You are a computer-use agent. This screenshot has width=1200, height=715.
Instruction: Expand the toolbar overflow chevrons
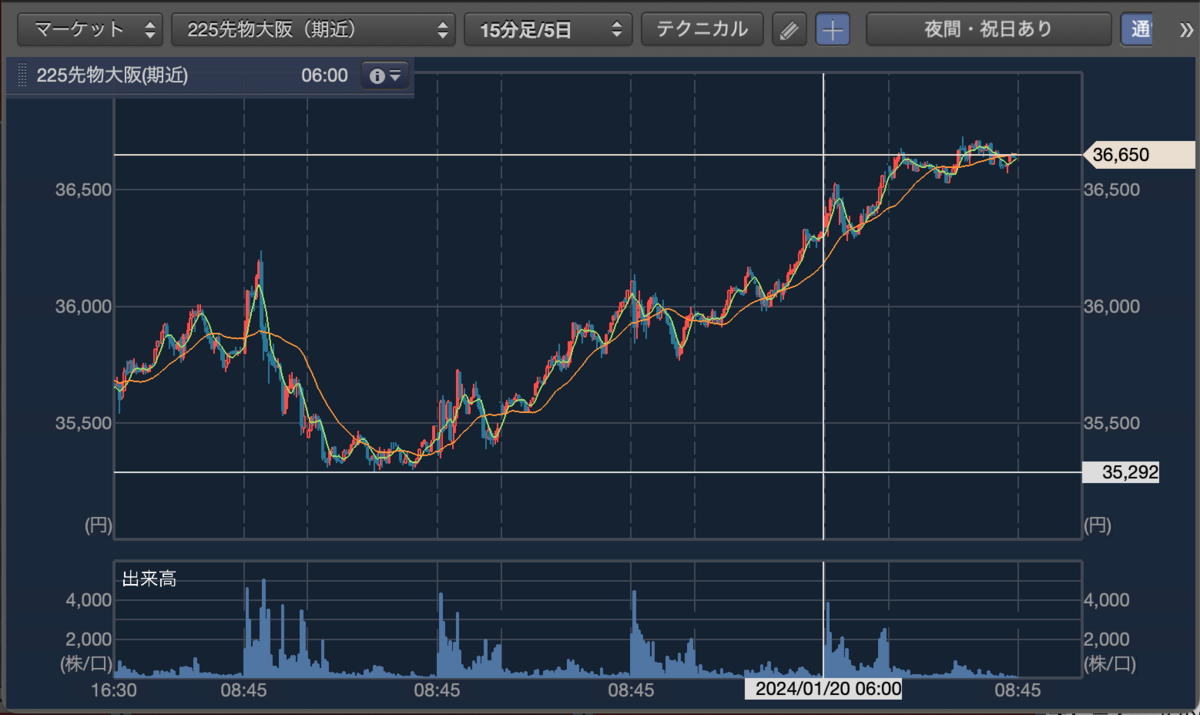pos(1186,29)
